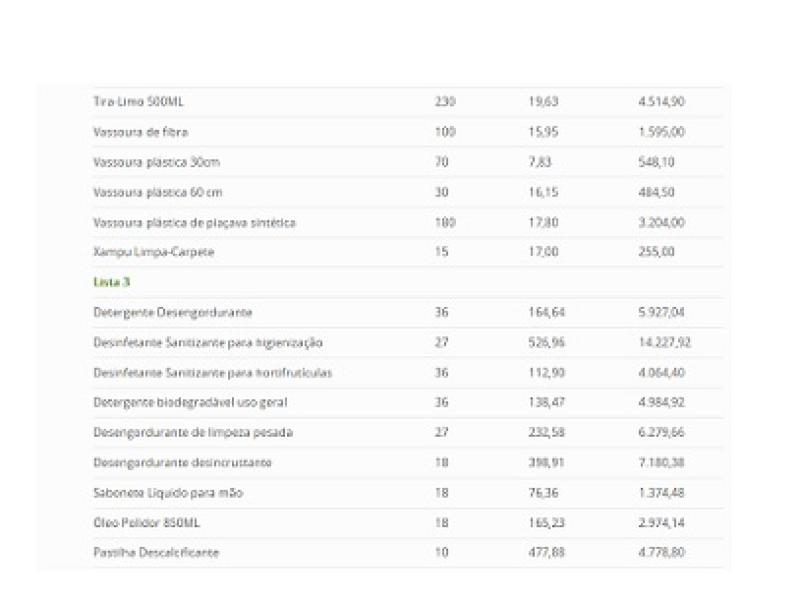
Task: Click the "Sabonete Líquido para mão" item
Action: (167, 492)
